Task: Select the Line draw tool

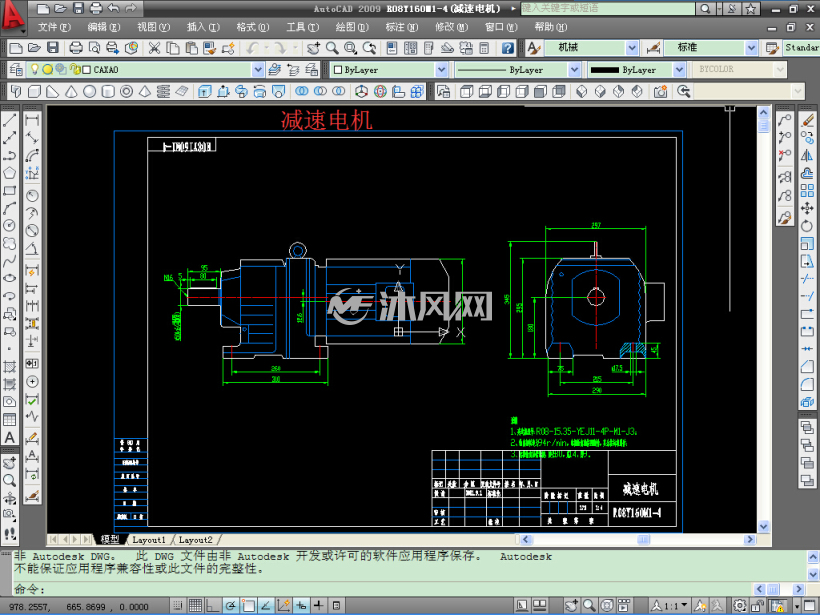Action: point(9,120)
